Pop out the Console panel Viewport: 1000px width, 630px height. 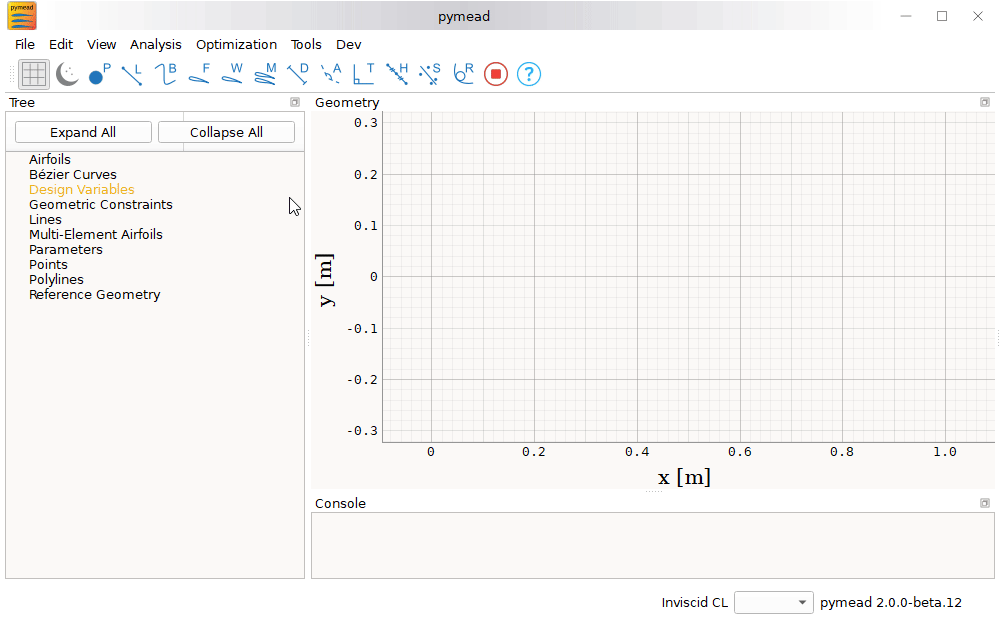984,503
